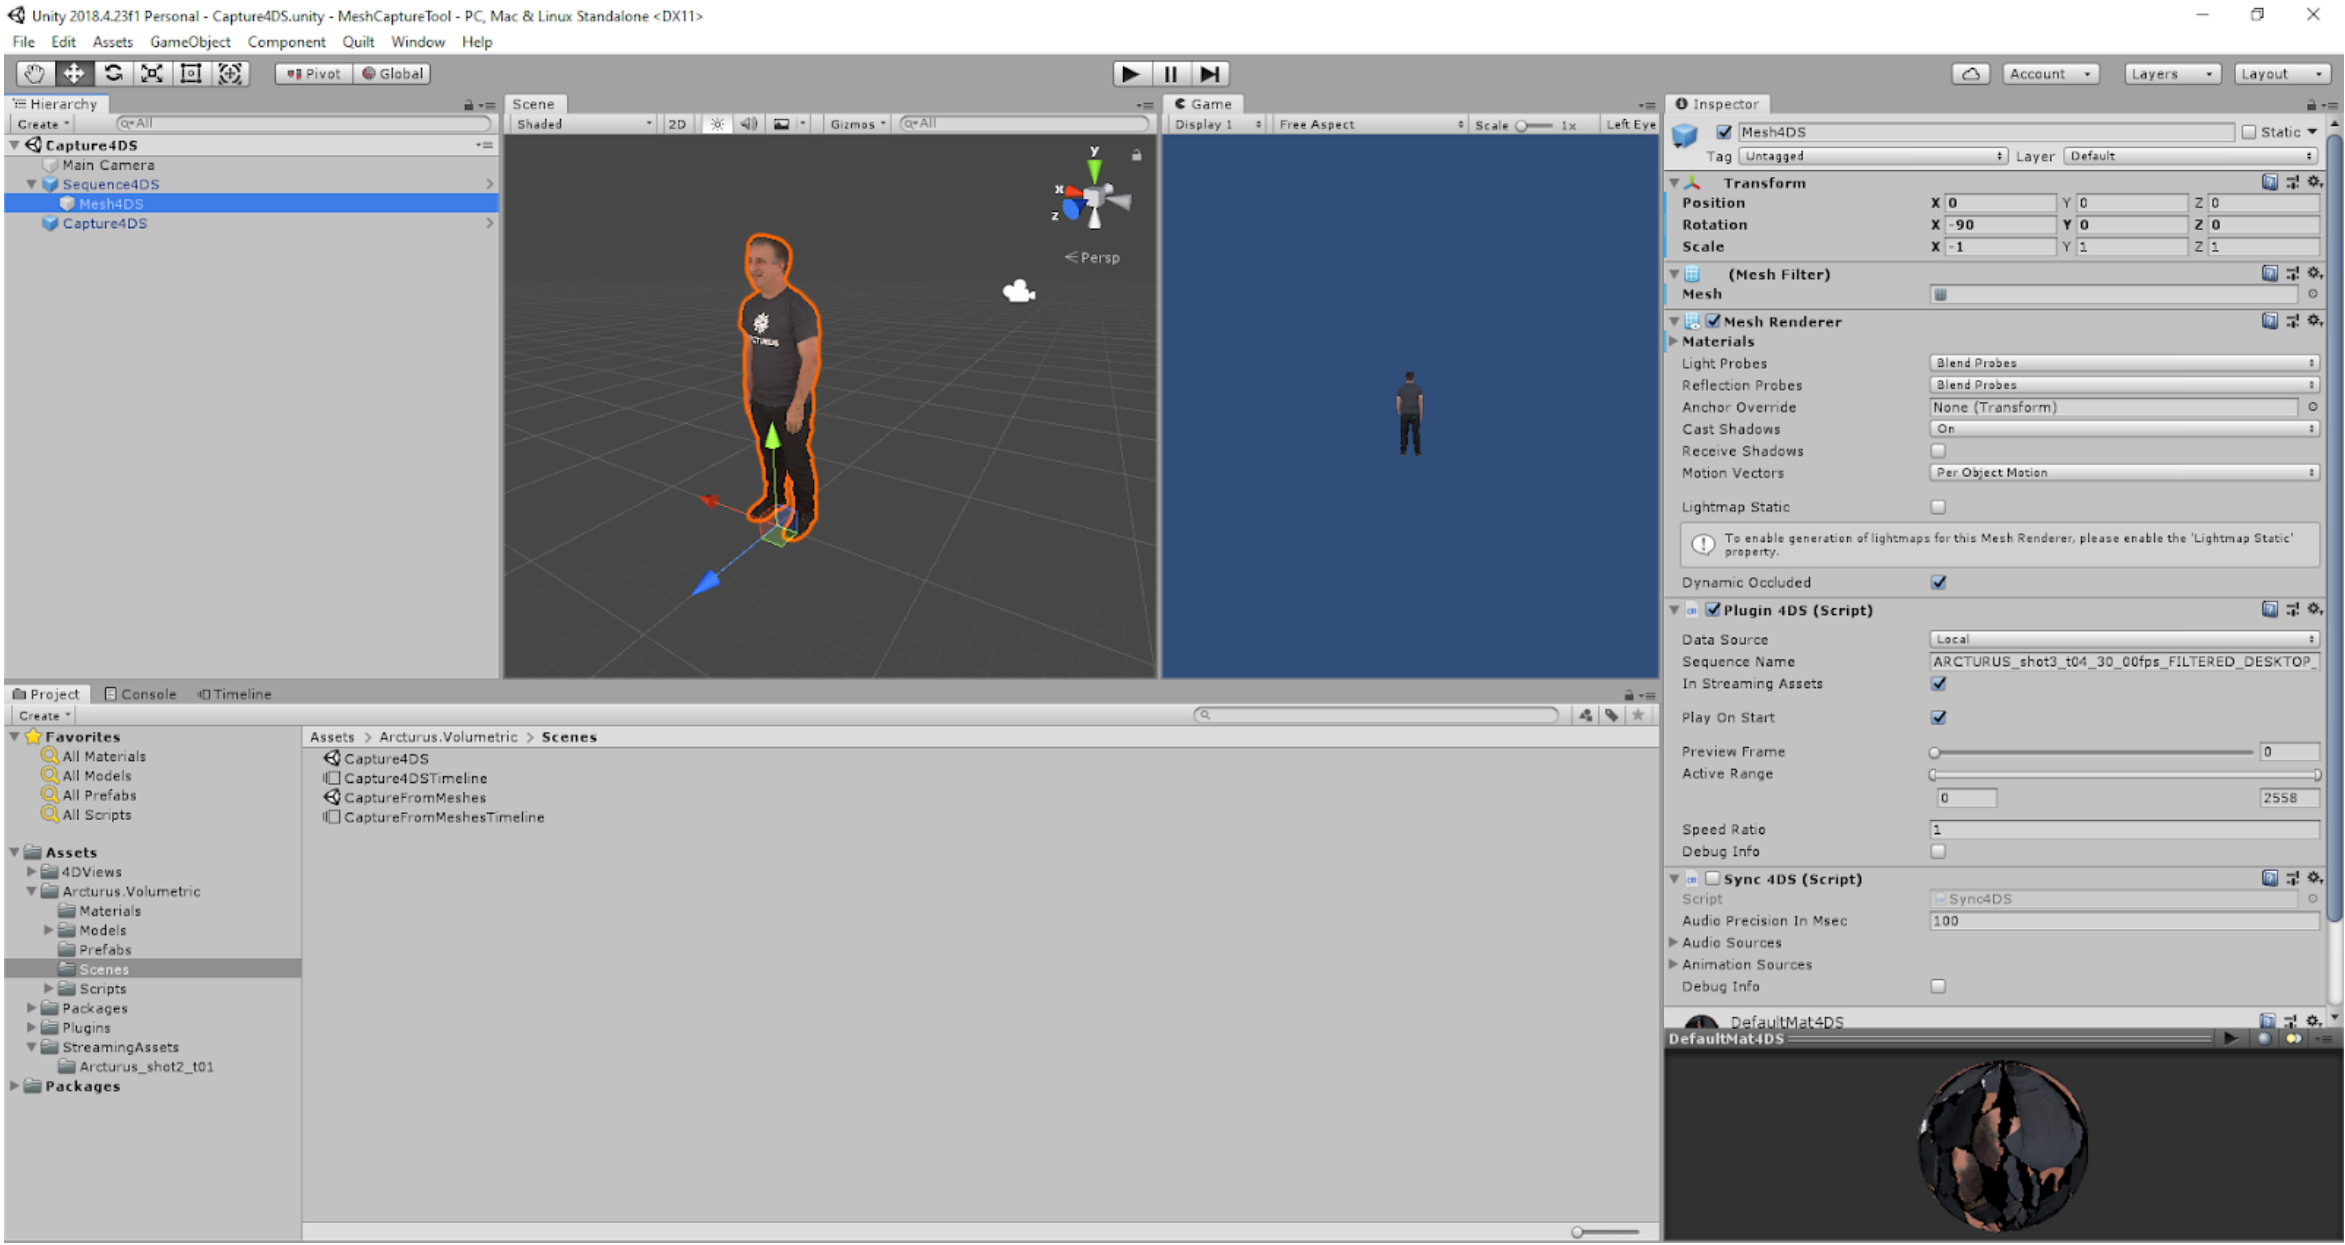Switch to the Console tab
This screenshot has height=1245, width=2345.
pos(141,694)
